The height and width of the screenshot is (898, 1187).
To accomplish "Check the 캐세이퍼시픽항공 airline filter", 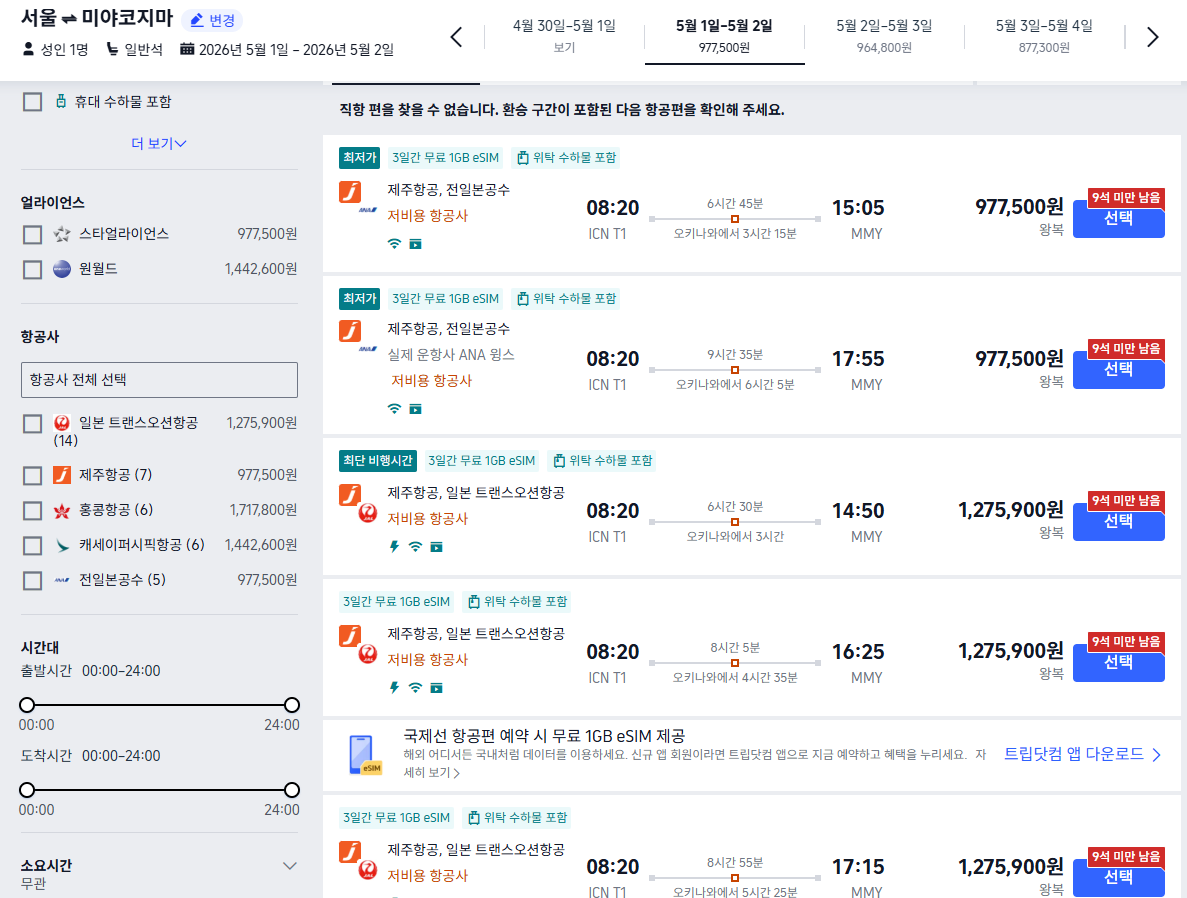I will [x=33, y=545].
